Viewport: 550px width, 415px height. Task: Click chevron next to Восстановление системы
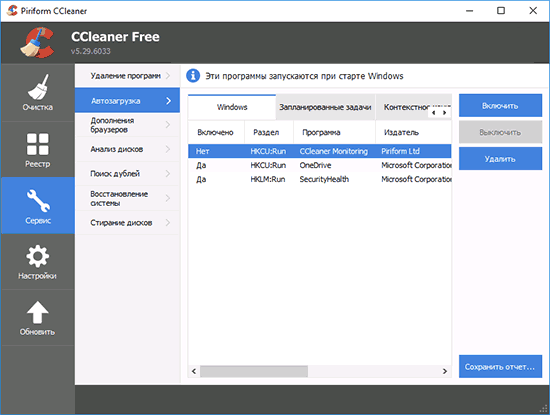[x=168, y=198]
